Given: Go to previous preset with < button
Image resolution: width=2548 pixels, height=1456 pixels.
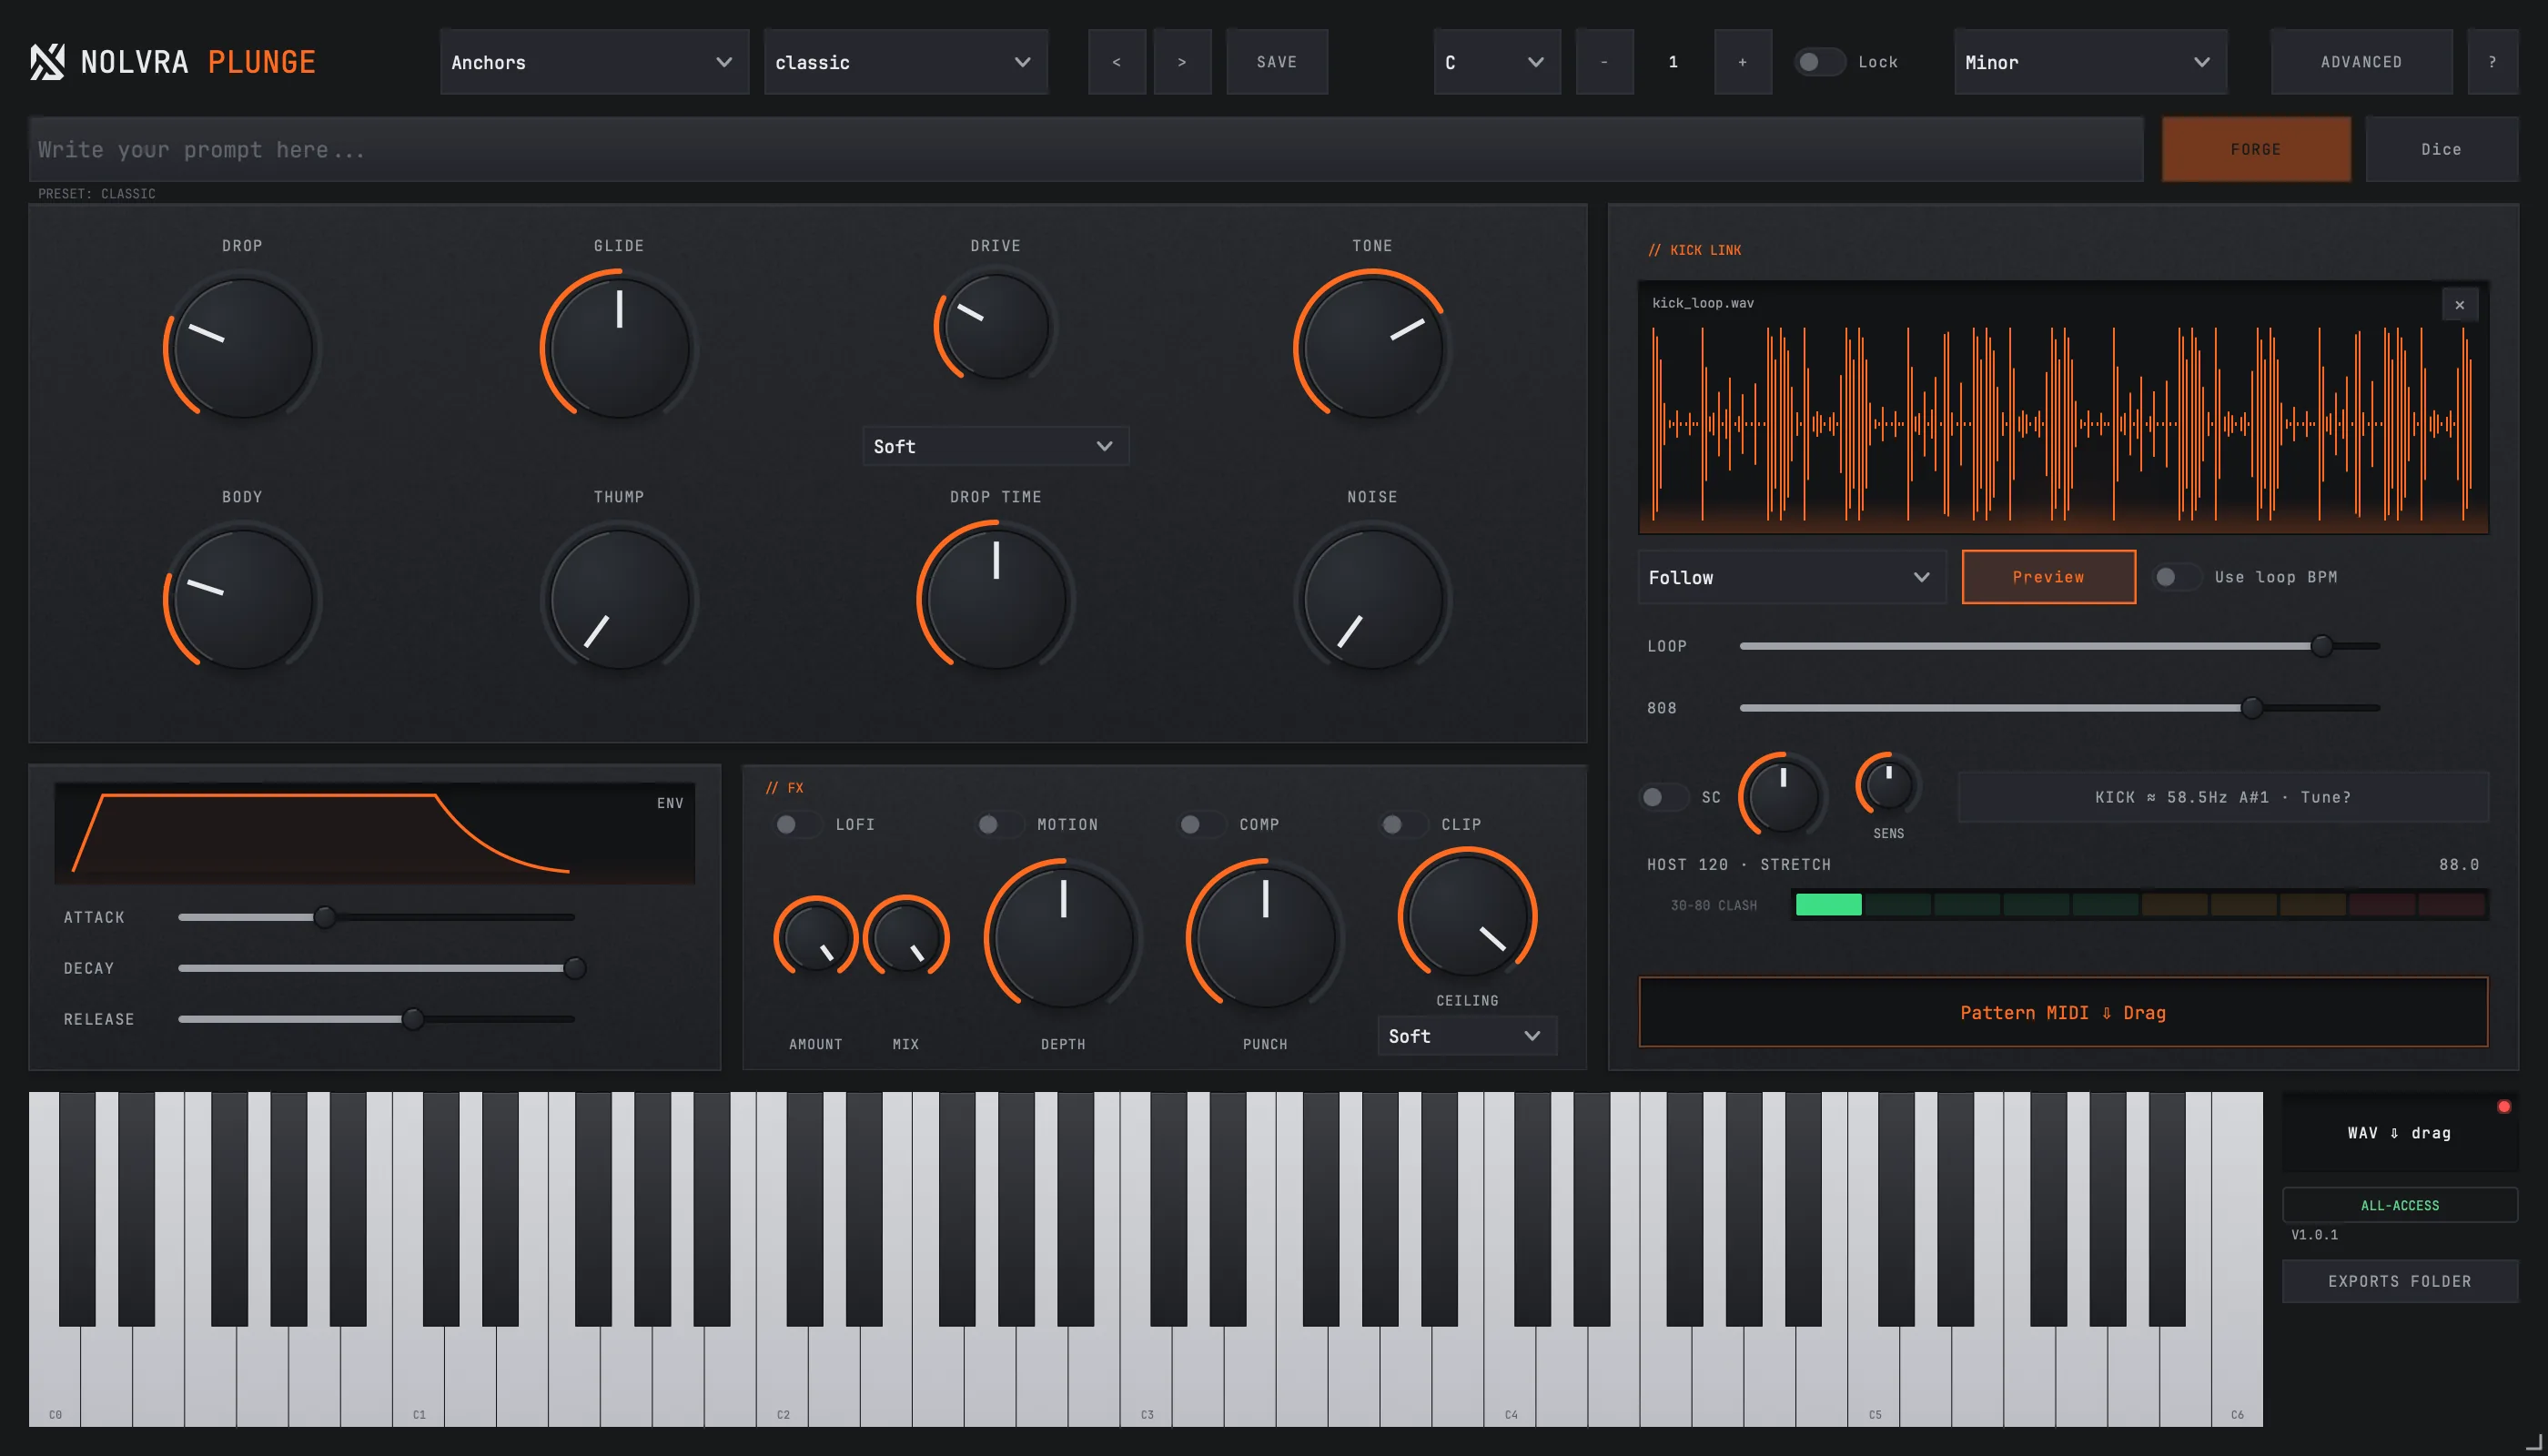Looking at the screenshot, I should (1117, 62).
